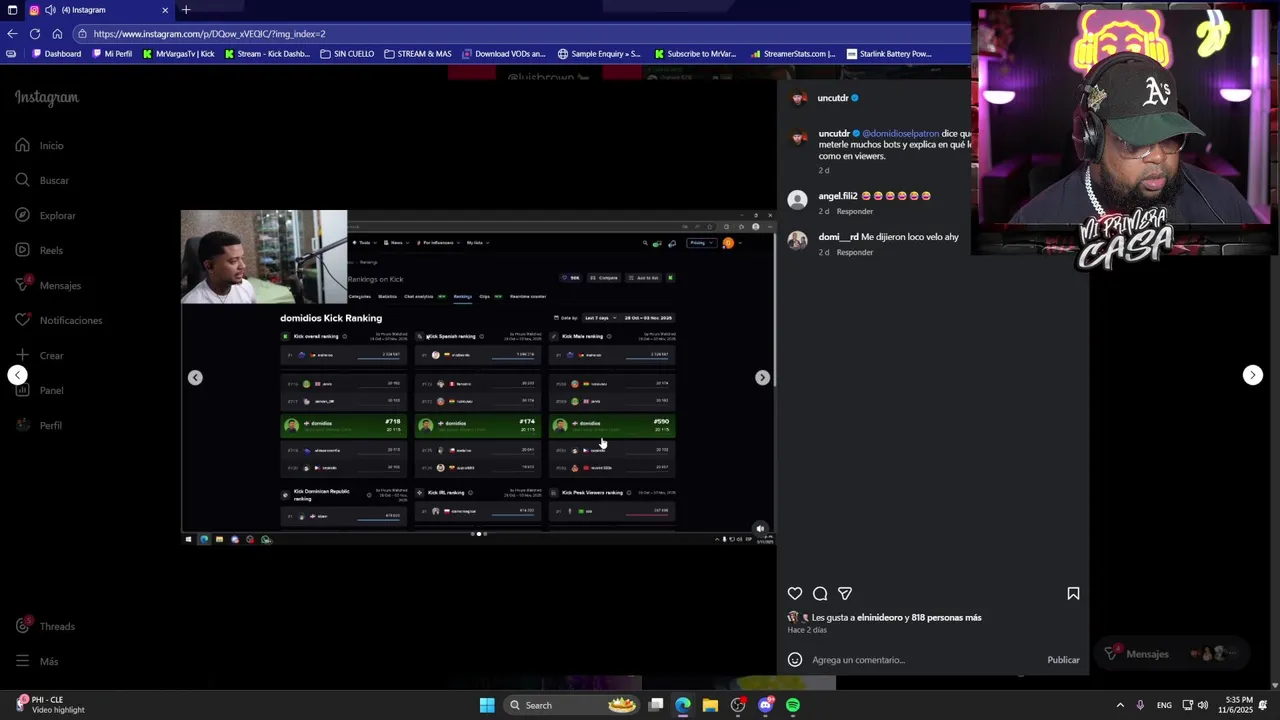Open the @domidioselpatron mention

(x=901, y=134)
